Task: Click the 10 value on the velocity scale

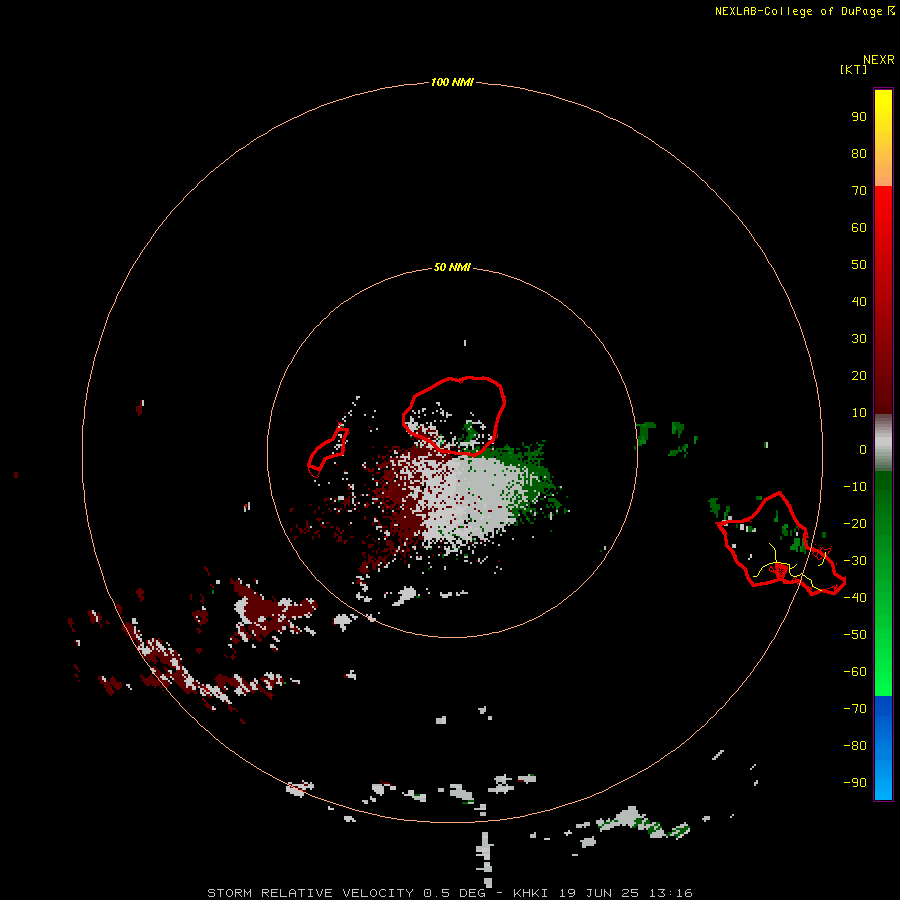Action: pyautogui.click(x=859, y=413)
